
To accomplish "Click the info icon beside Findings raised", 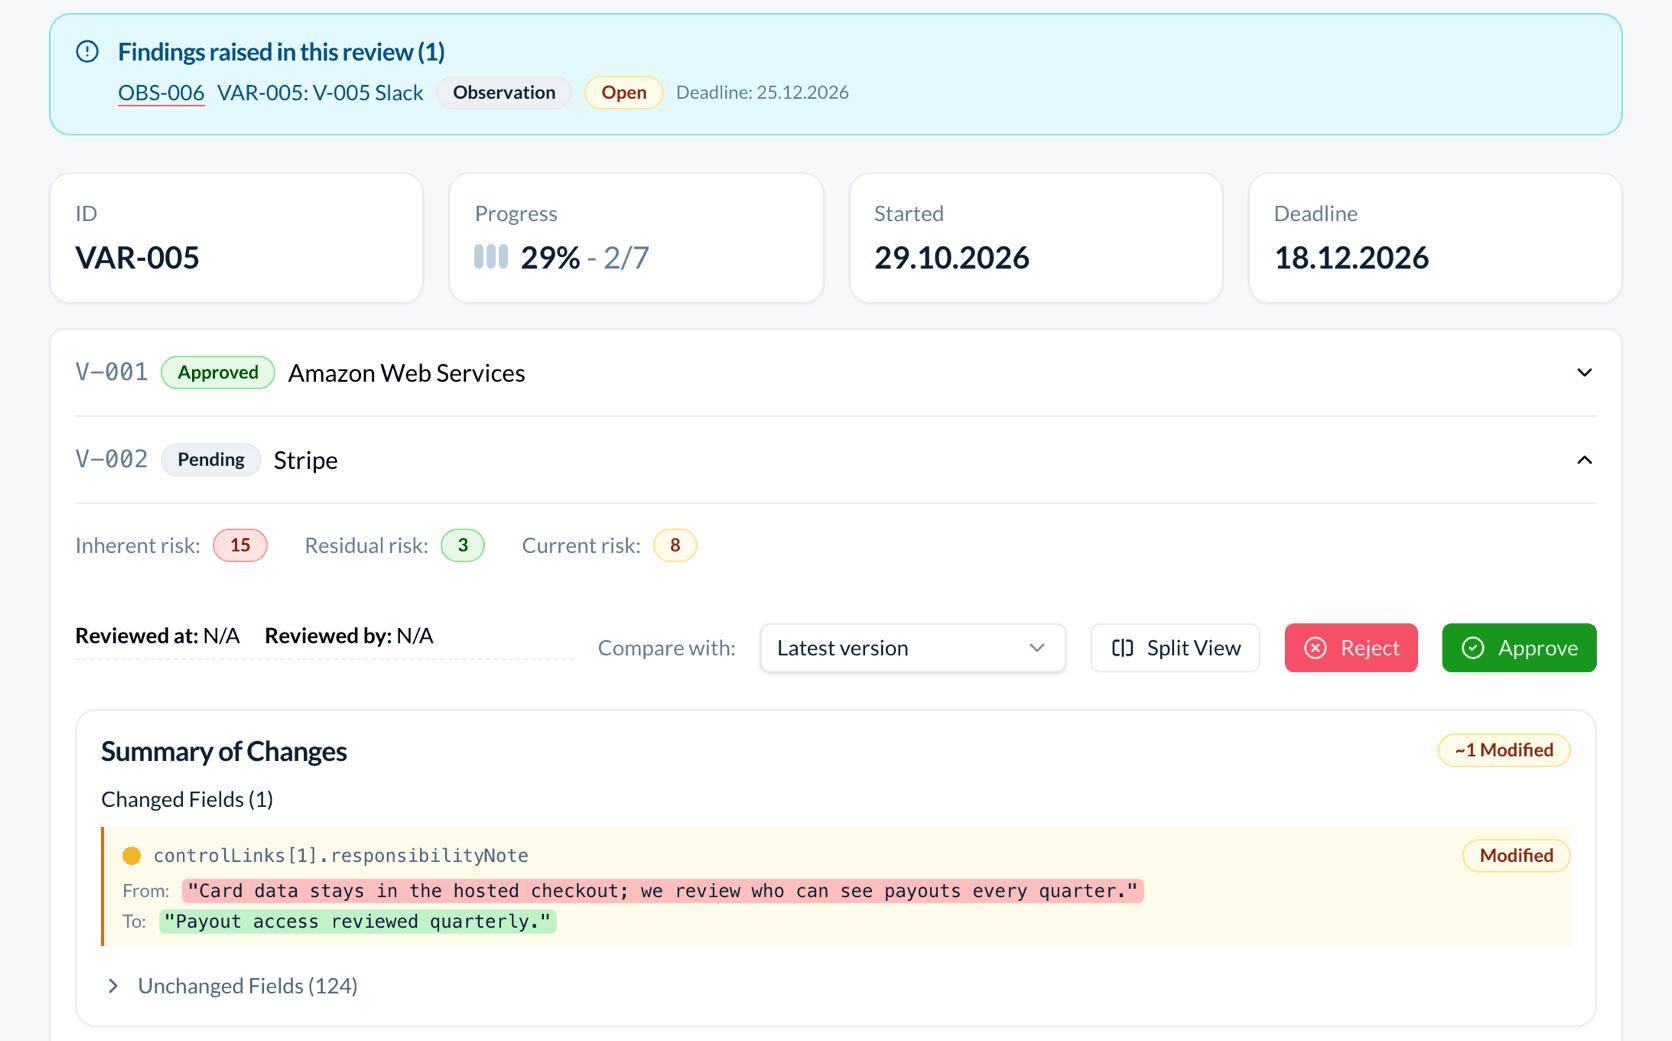I will coord(87,51).
